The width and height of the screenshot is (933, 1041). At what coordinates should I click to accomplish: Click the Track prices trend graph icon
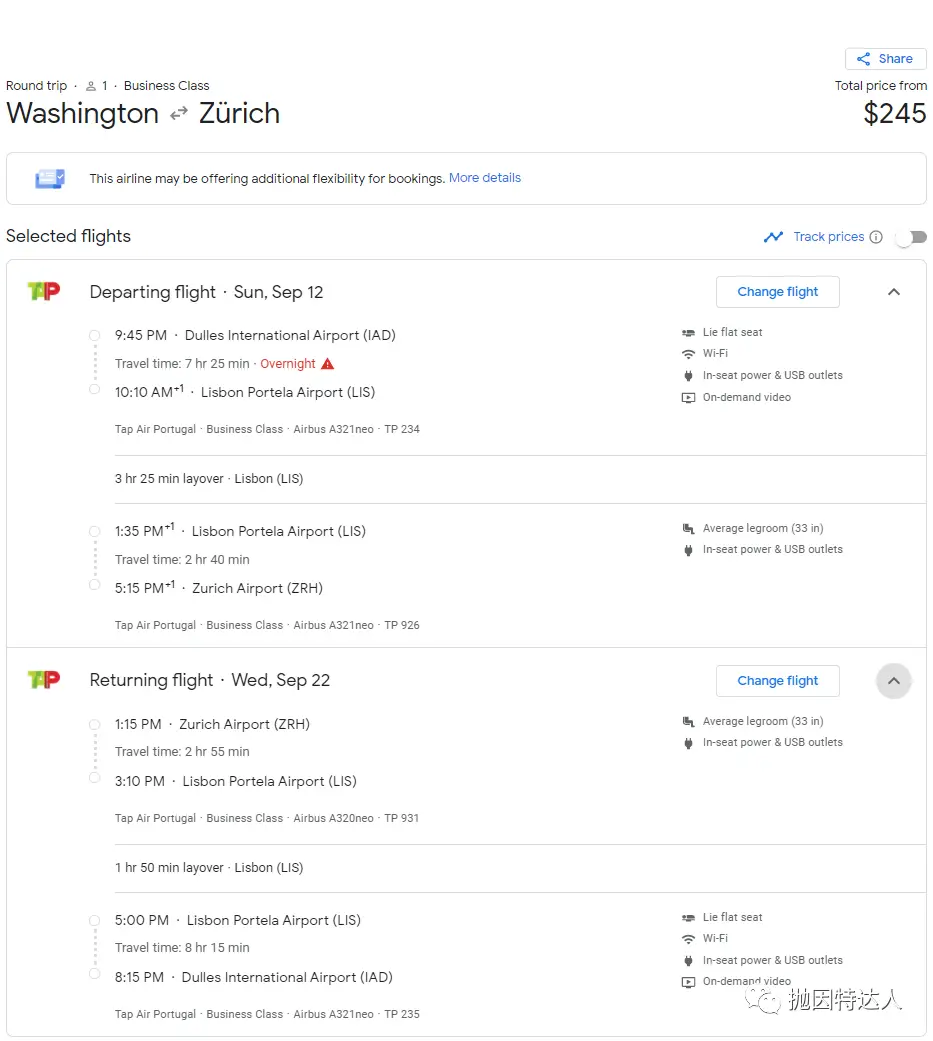773,237
